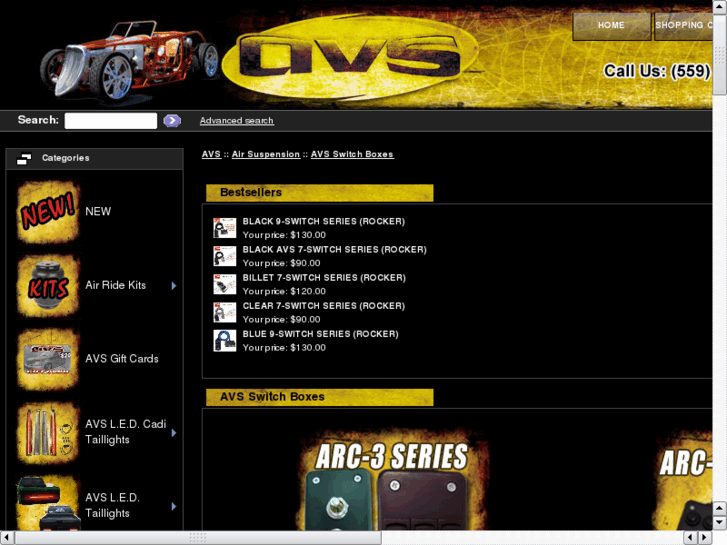Click the Categories header icon

pyautogui.click(x=24, y=159)
